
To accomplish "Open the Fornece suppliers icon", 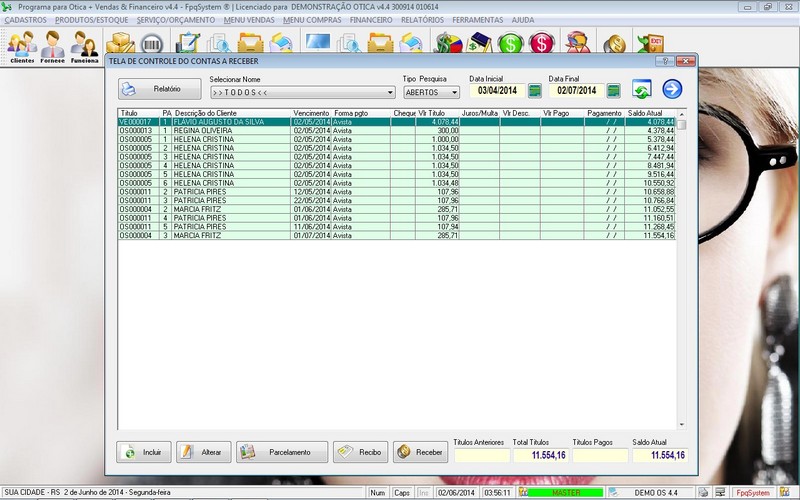I will 53,47.
